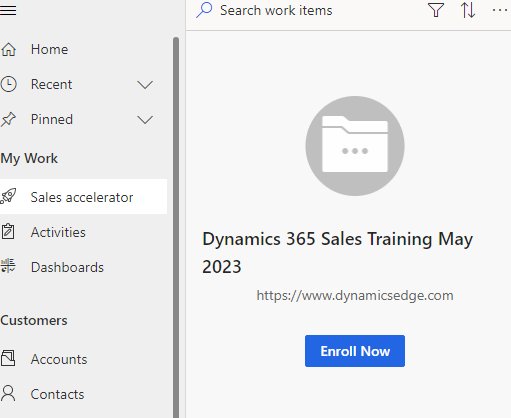Click the My Work section header

[x=29, y=158]
